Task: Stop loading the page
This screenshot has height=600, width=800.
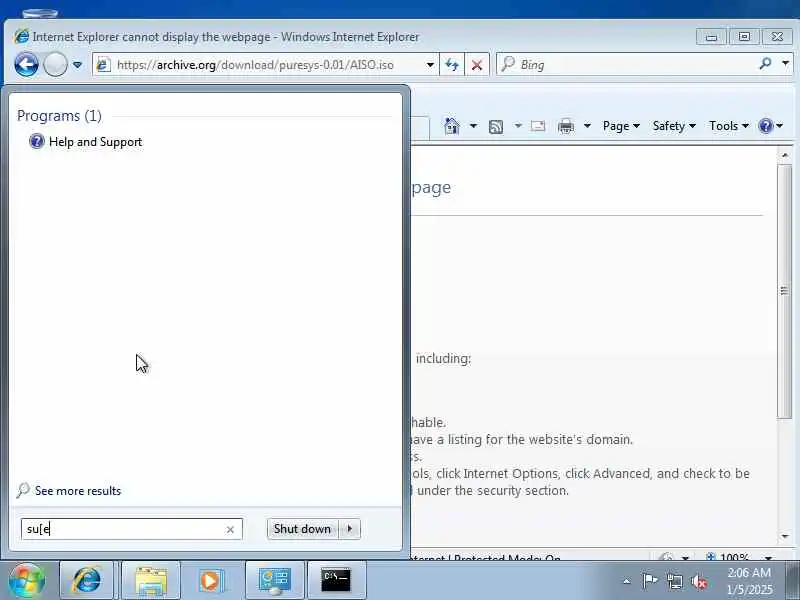Action: [x=477, y=65]
